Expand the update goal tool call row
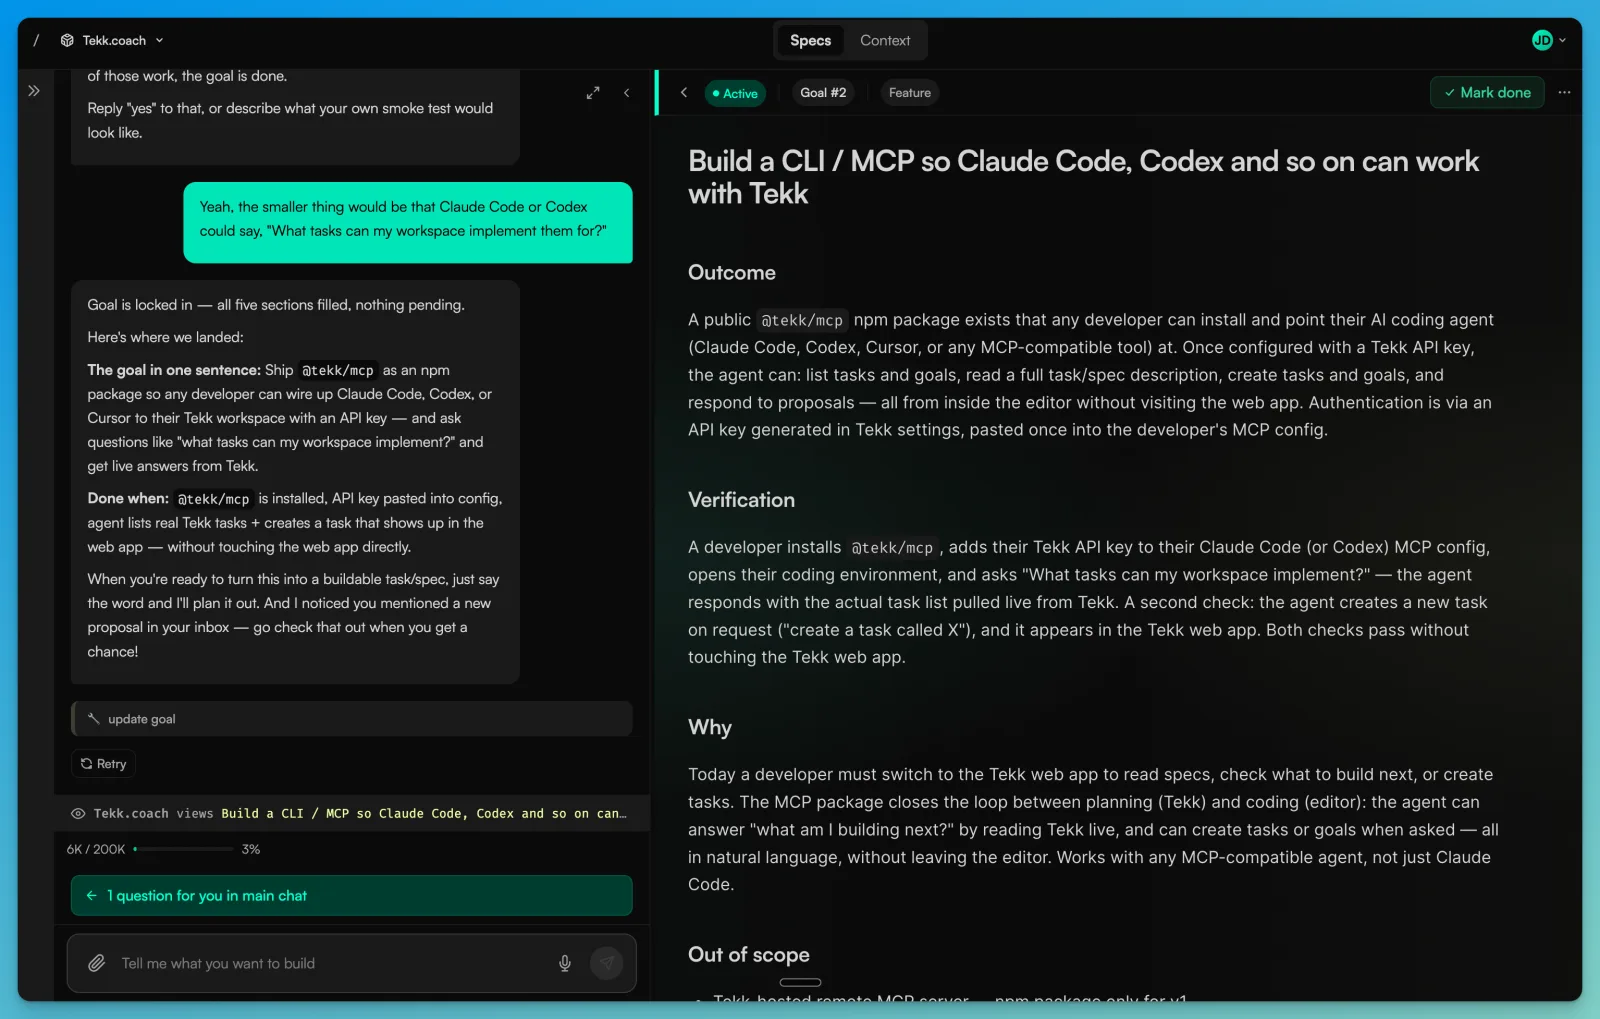The width and height of the screenshot is (1600, 1019). 352,719
